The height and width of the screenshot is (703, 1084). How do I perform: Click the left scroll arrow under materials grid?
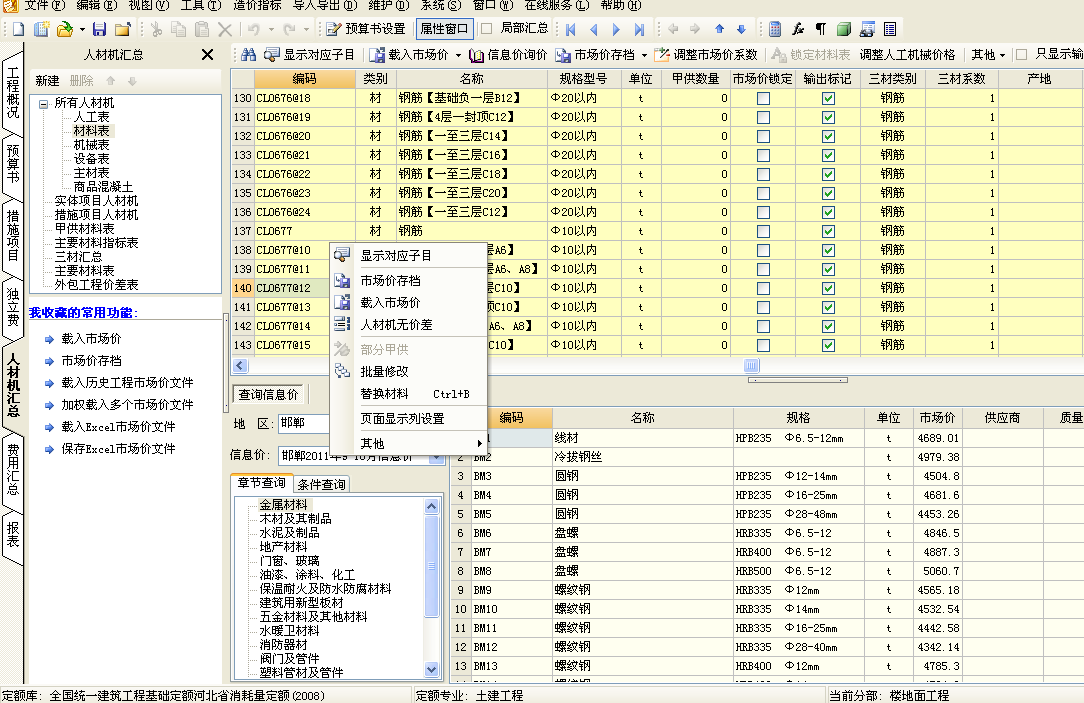coord(240,366)
